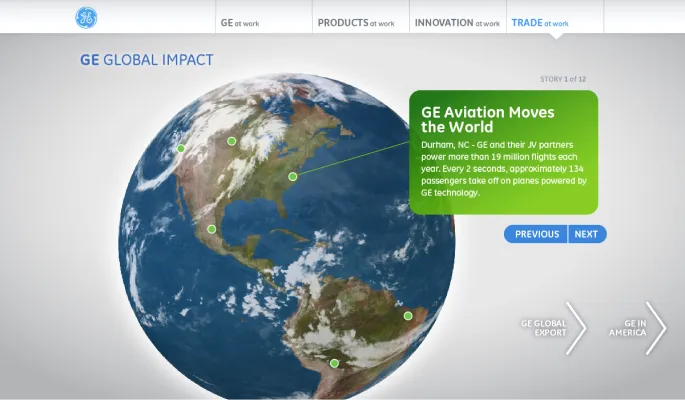Click the 'GE Aviation Moves the World' headline
Viewport: 685px width, 400px height.
click(x=488, y=119)
